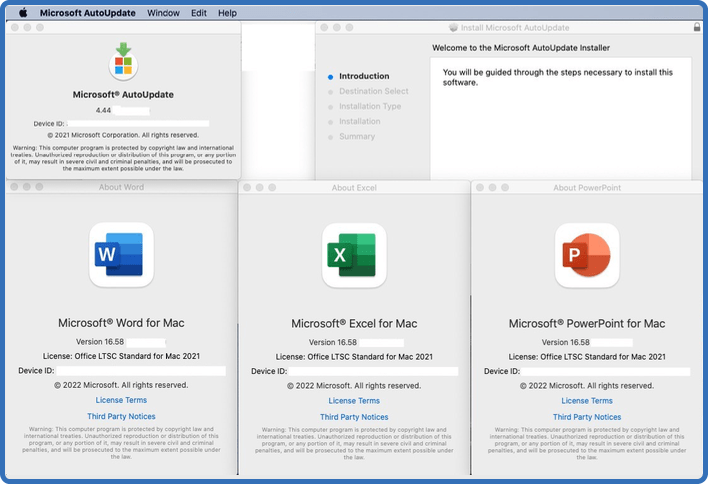The height and width of the screenshot is (484, 708).
Task: Open License Terms in About PowerPoint
Action: click(x=587, y=400)
